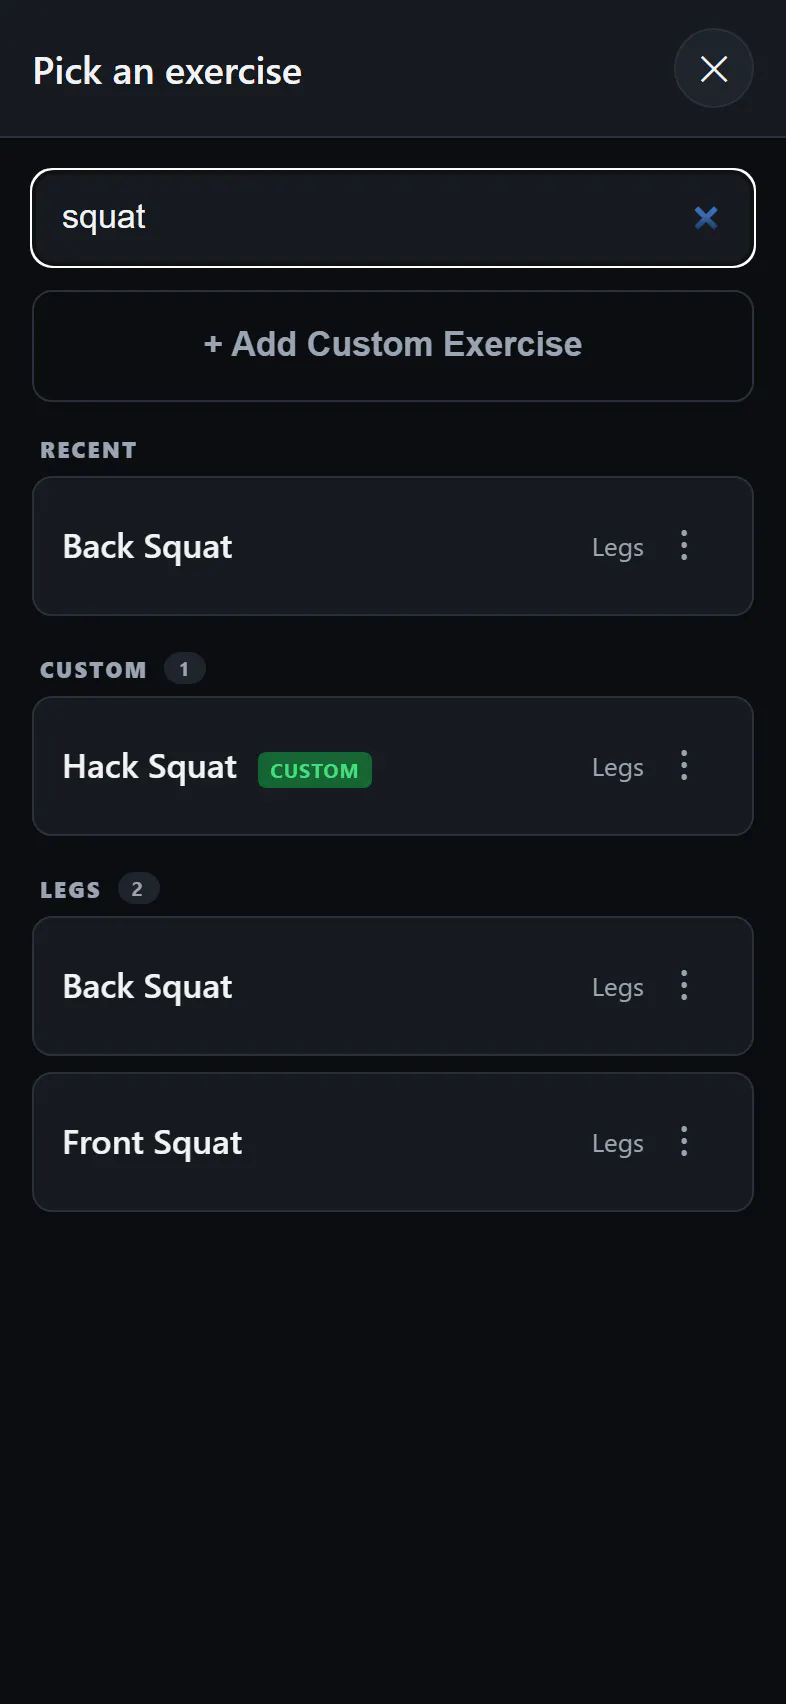Click the Add Custom Exercise button
The image size is (786, 1704).
click(x=393, y=346)
